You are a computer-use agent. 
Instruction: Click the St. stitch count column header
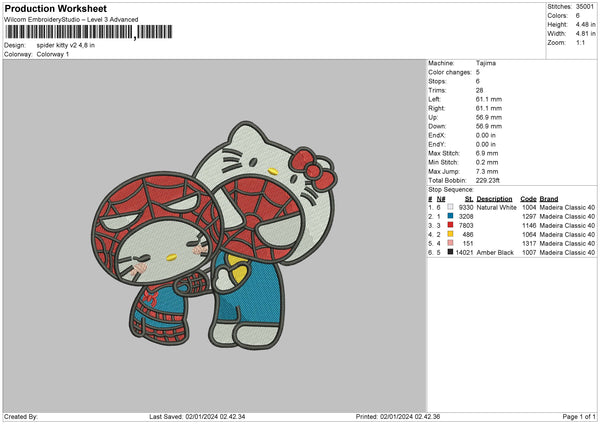(468, 198)
